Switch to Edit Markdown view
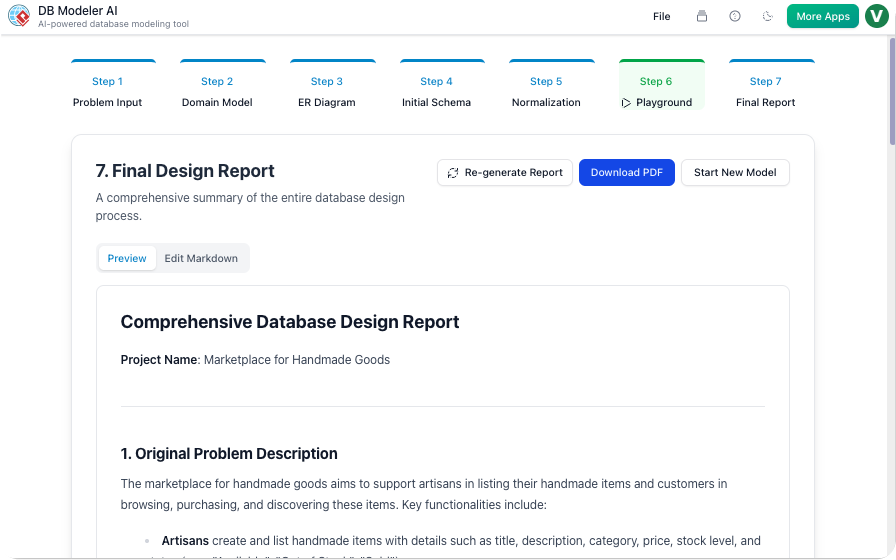Image resolution: width=896 pixels, height=560 pixels. [x=201, y=258]
